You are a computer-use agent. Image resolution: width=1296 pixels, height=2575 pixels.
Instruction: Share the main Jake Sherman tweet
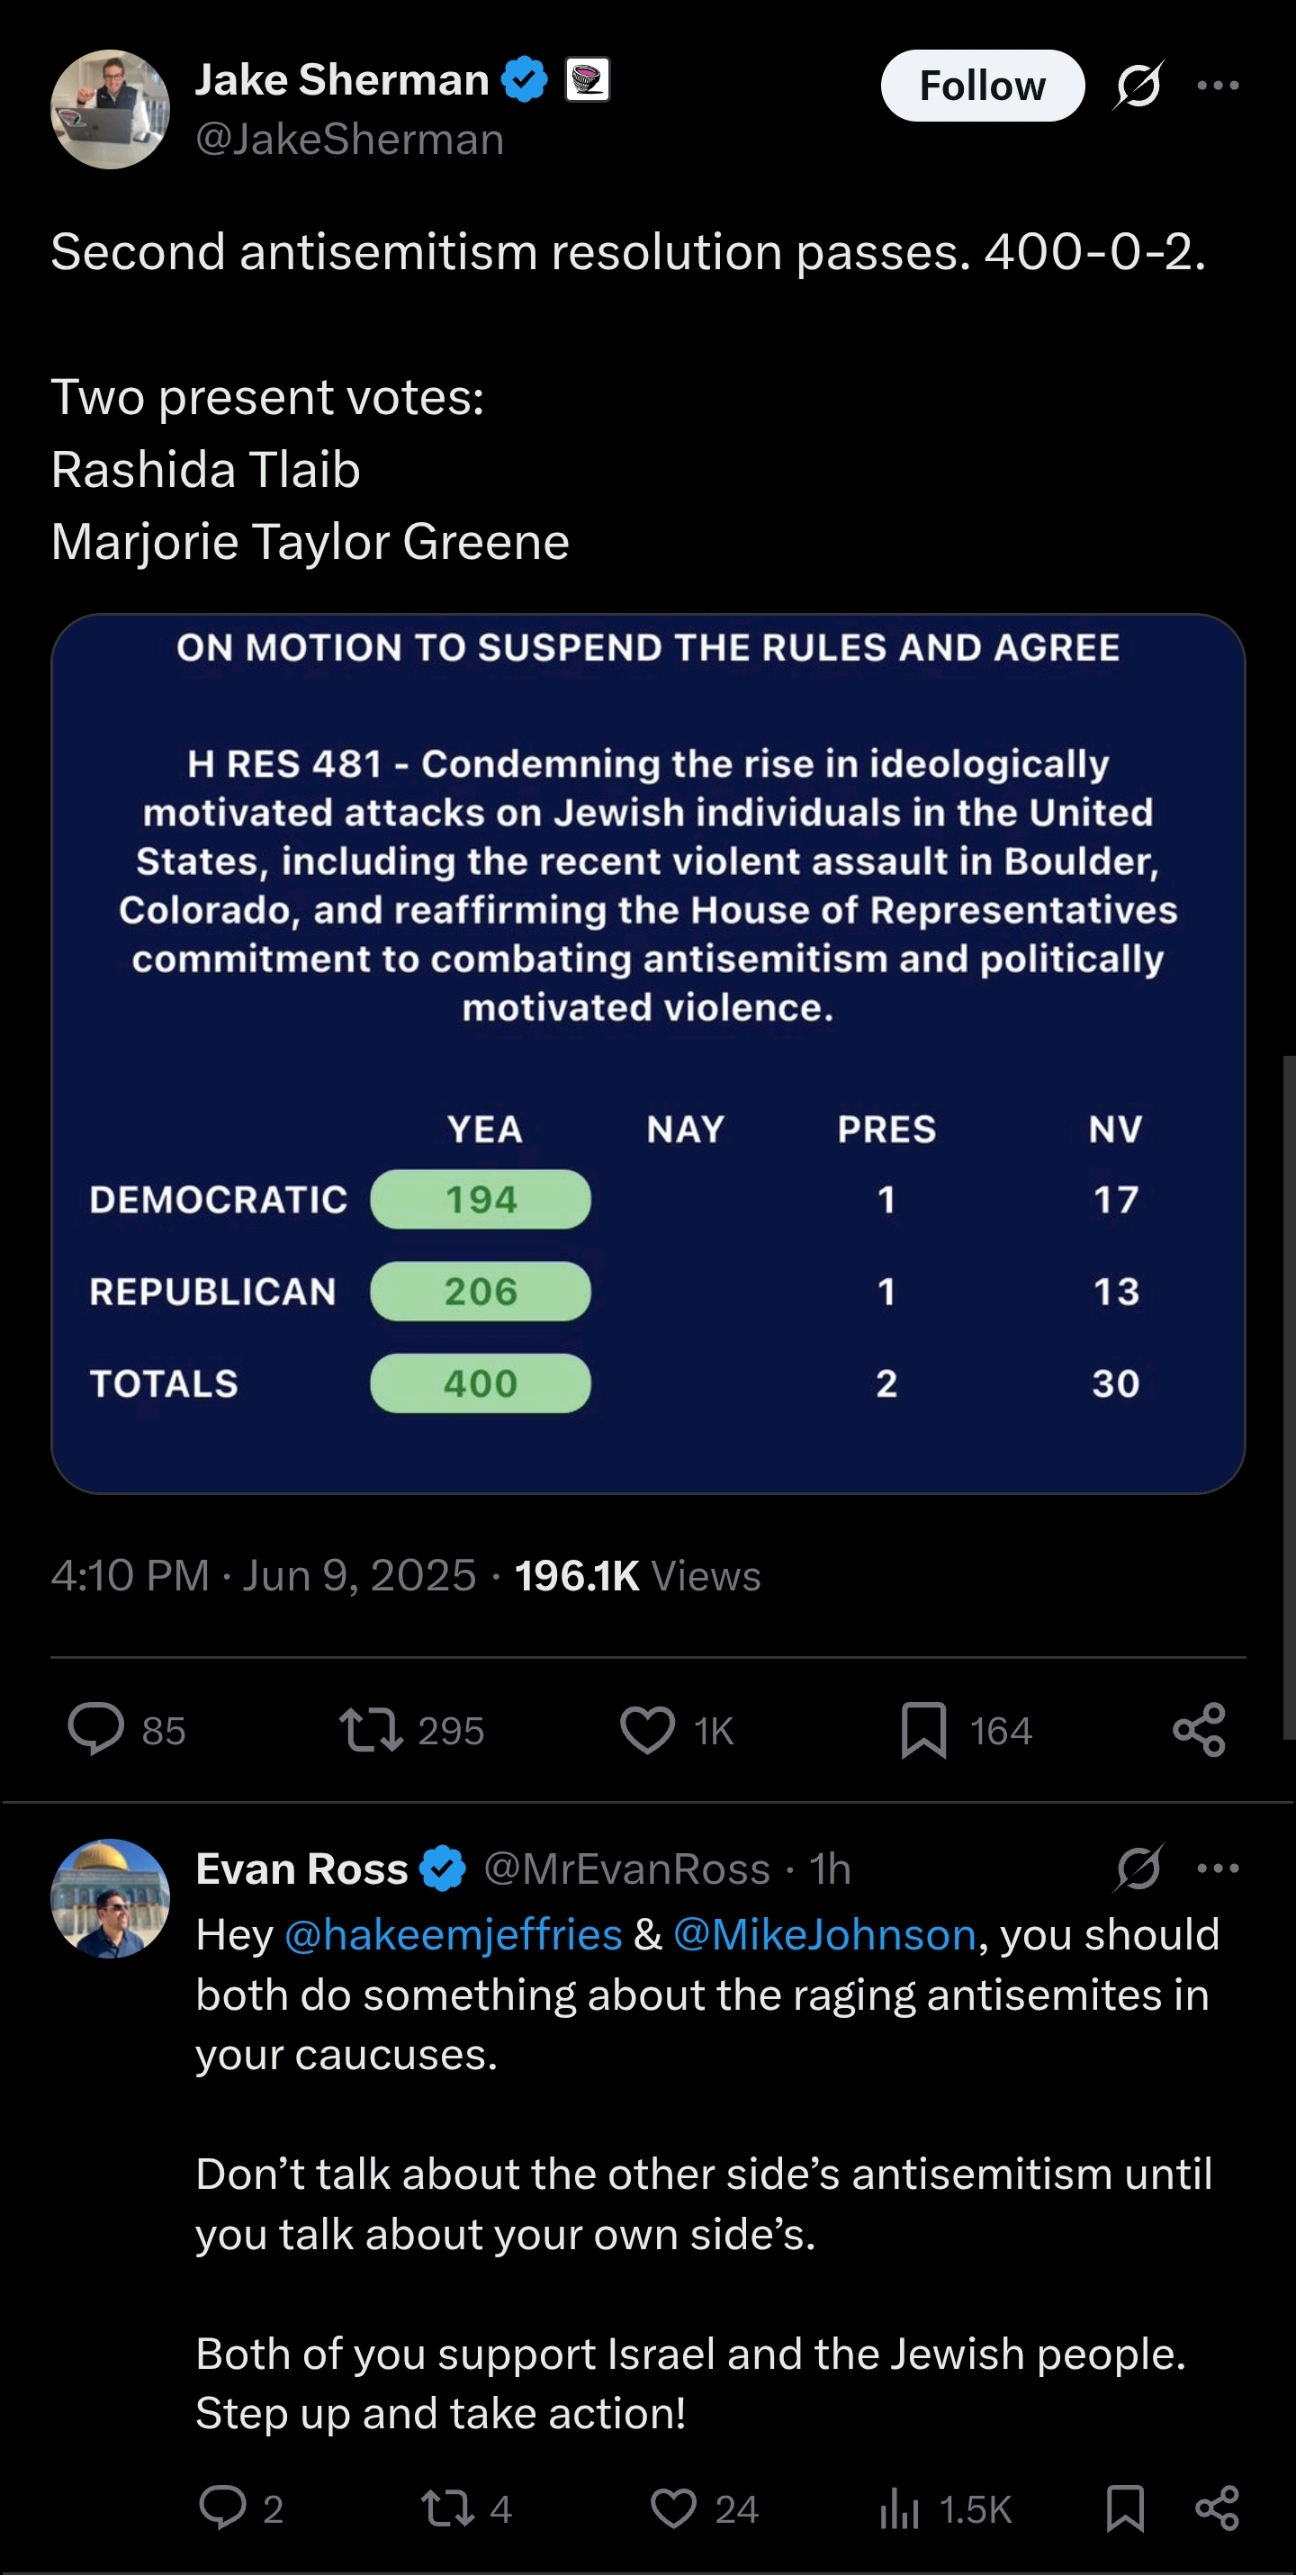coord(1199,1730)
